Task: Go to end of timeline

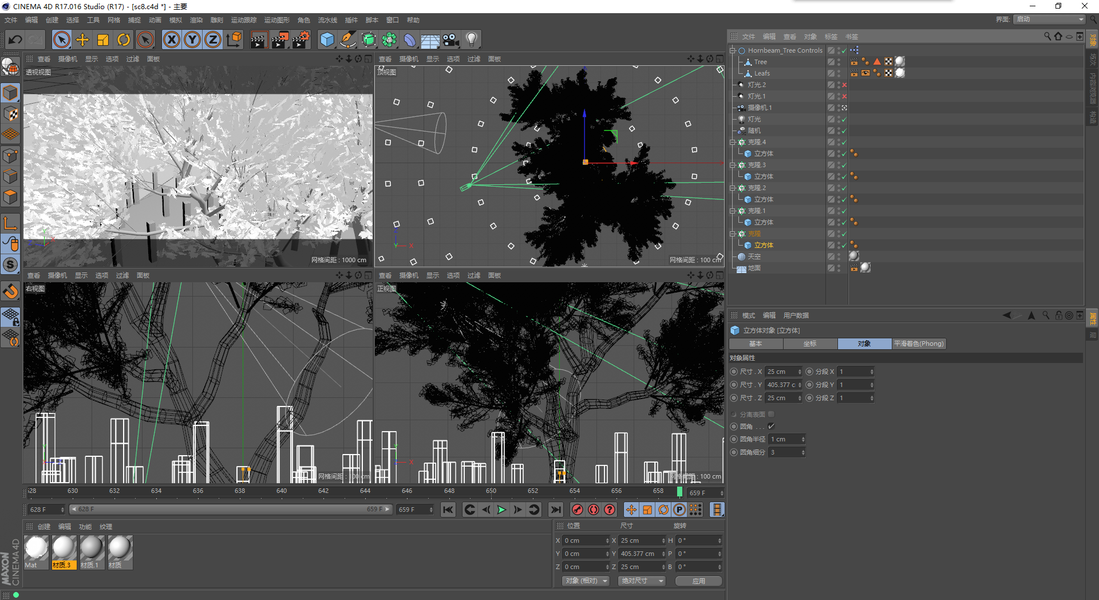Action: point(556,510)
